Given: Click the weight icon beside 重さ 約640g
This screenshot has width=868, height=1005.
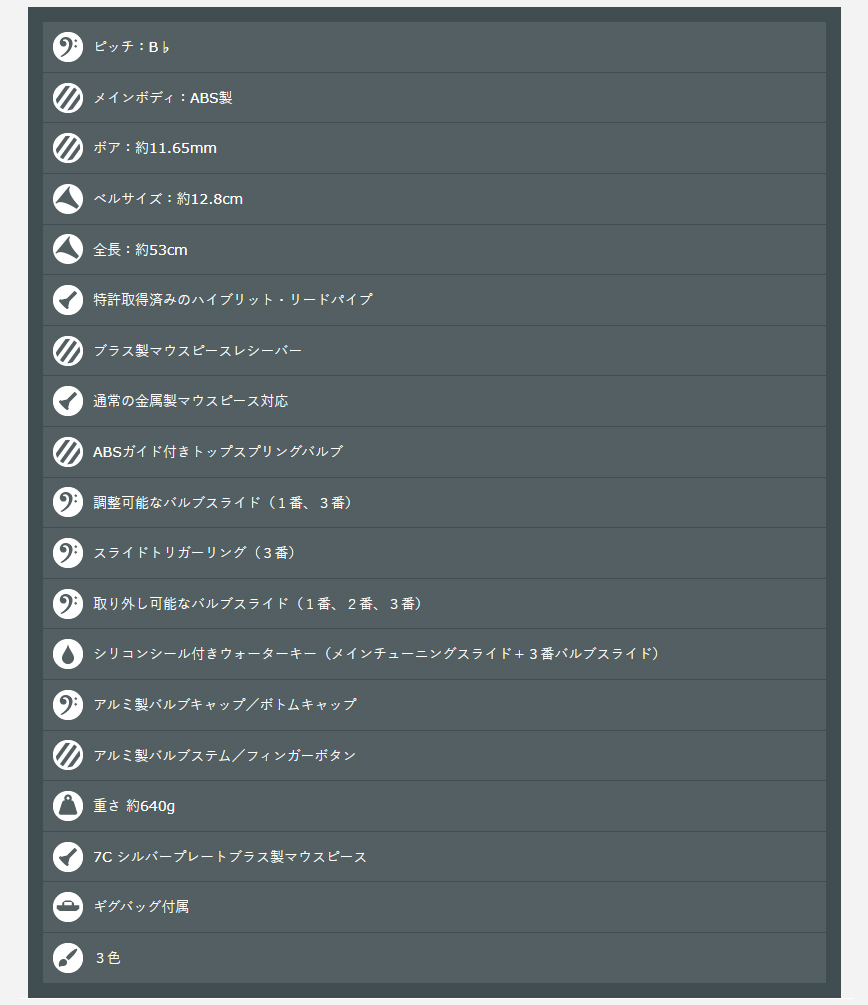Looking at the screenshot, I should point(68,806).
